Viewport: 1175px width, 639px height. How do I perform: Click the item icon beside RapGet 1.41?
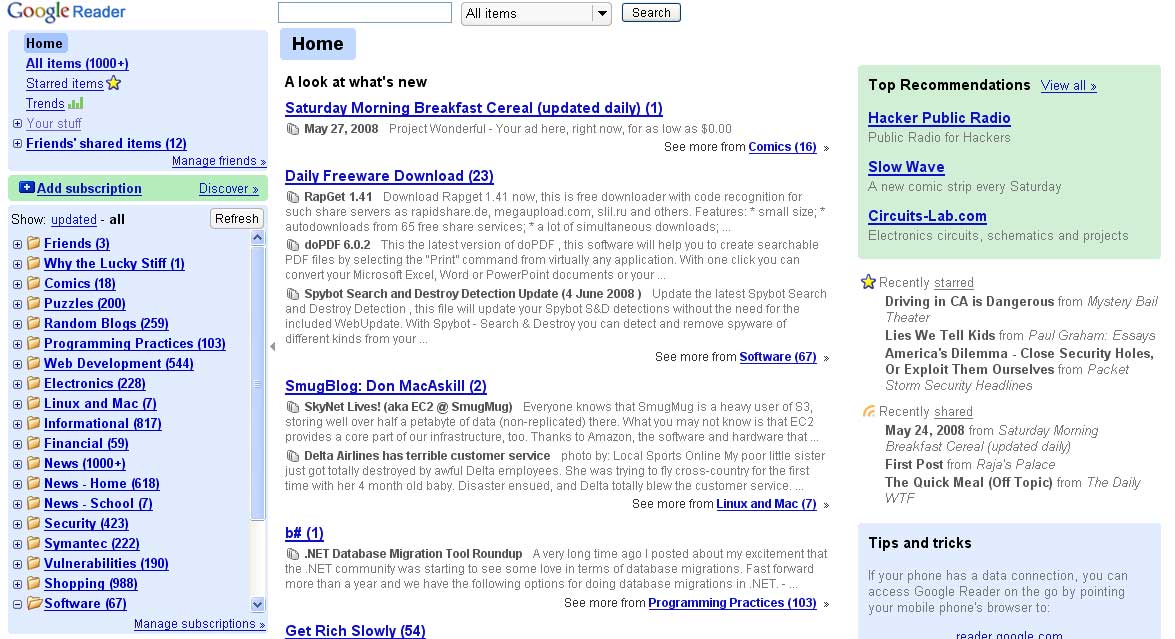[293, 197]
